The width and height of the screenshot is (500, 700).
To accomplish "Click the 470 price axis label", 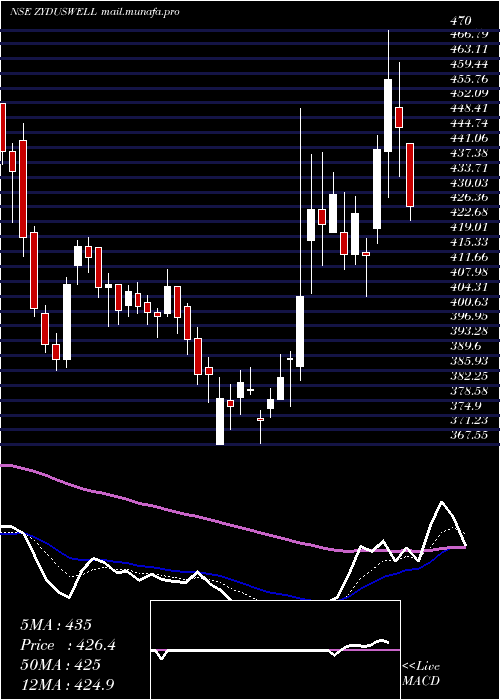I will click(x=461, y=21).
